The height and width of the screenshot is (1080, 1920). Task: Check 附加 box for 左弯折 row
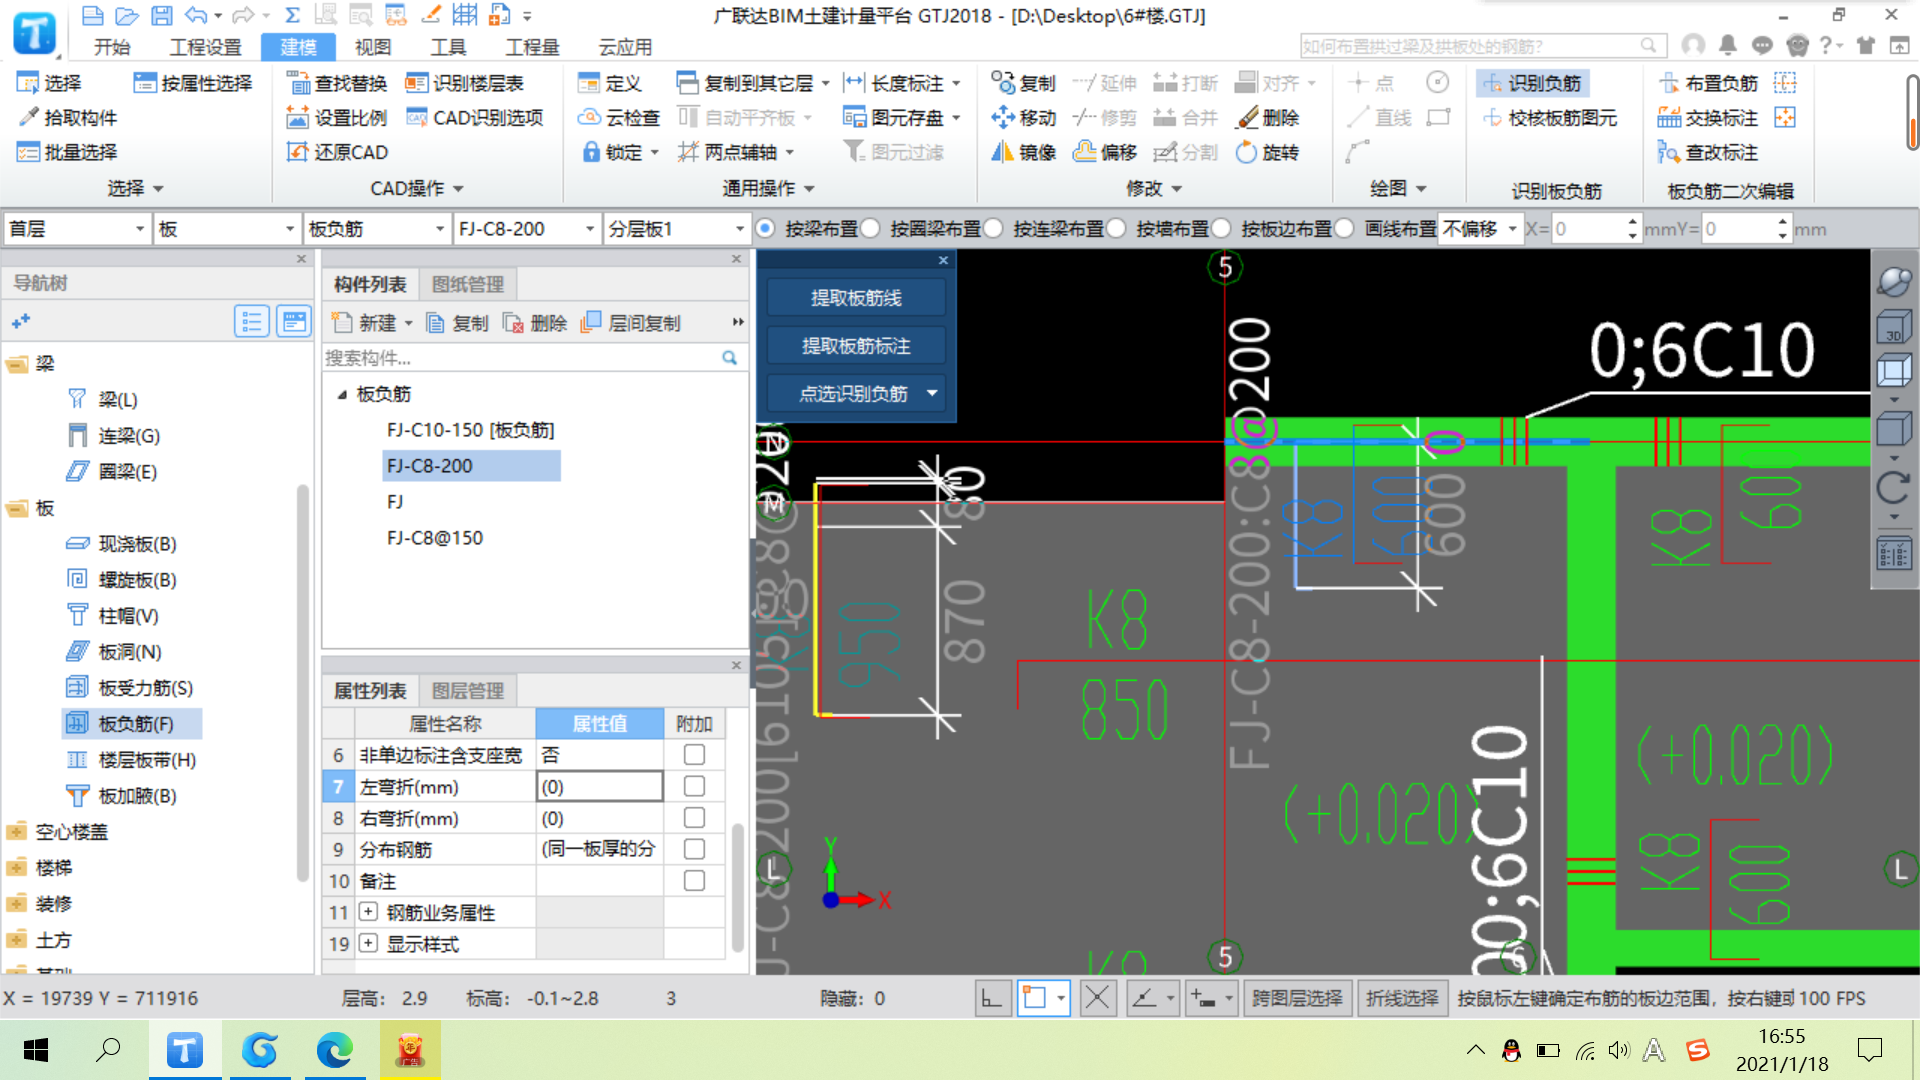pyautogui.click(x=694, y=787)
